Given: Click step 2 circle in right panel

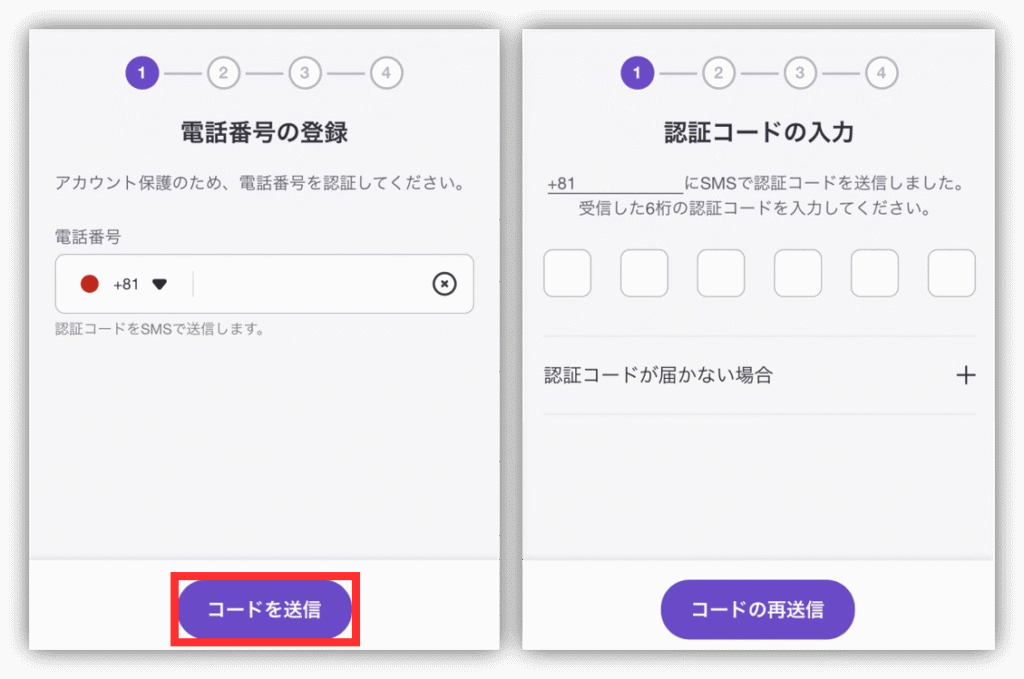Looking at the screenshot, I should (718, 72).
